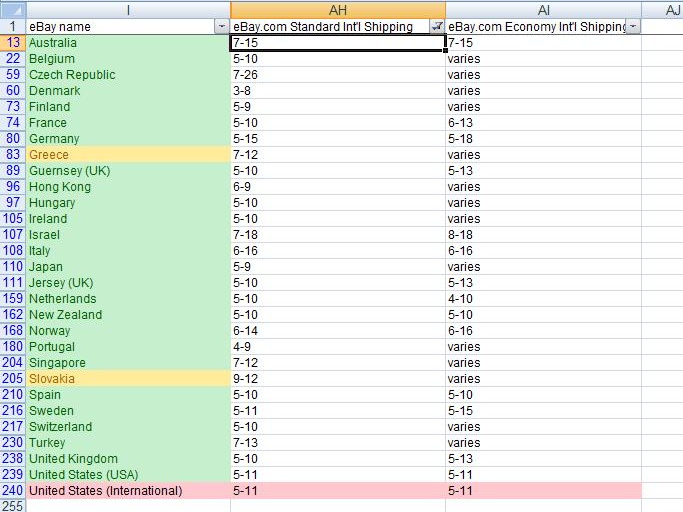The width and height of the screenshot is (683, 512).
Task: Open the active Standard Int'l Shipping filter
Action: point(437,26)
